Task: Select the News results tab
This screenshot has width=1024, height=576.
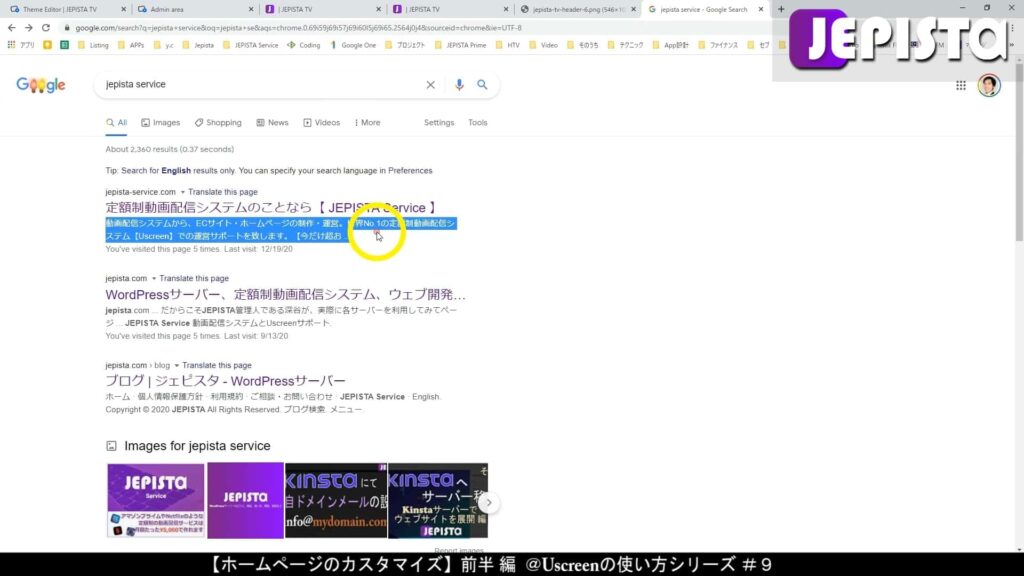Action: pyautogui.click(x=272, y=123)
